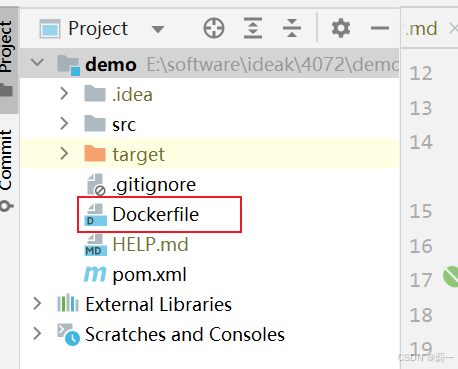Select the src folder icon
Screen dimensions: 458x369
(95, 123)
